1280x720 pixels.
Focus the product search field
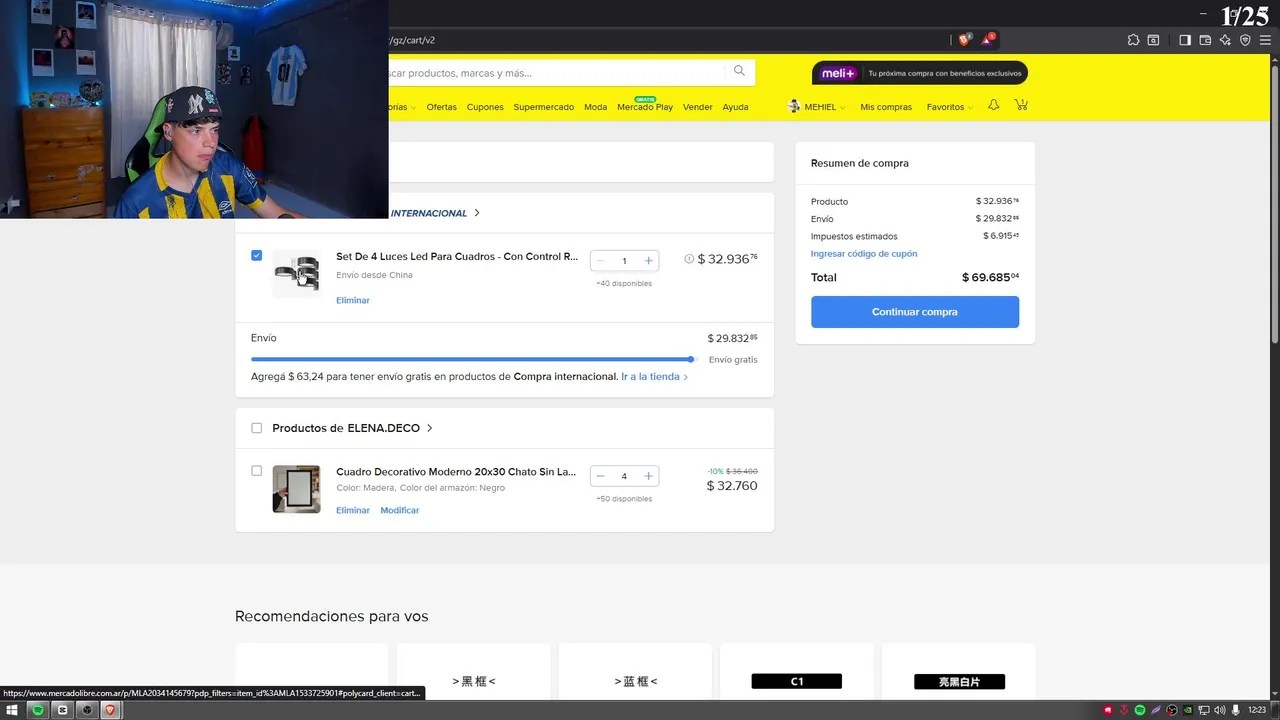pyautogui.click(x=555, y=73)
